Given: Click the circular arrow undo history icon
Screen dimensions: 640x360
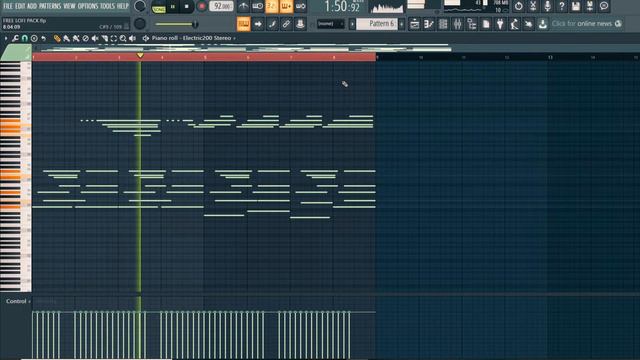Looking at the screenshot, I should click(x=518, y=6).
